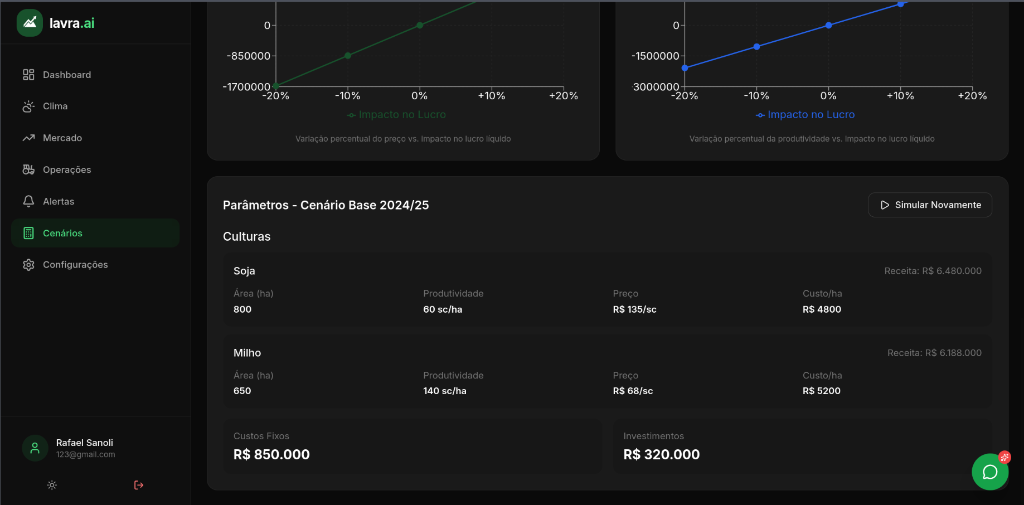
Task: Go to Mercado menu item
Action: 62,138
